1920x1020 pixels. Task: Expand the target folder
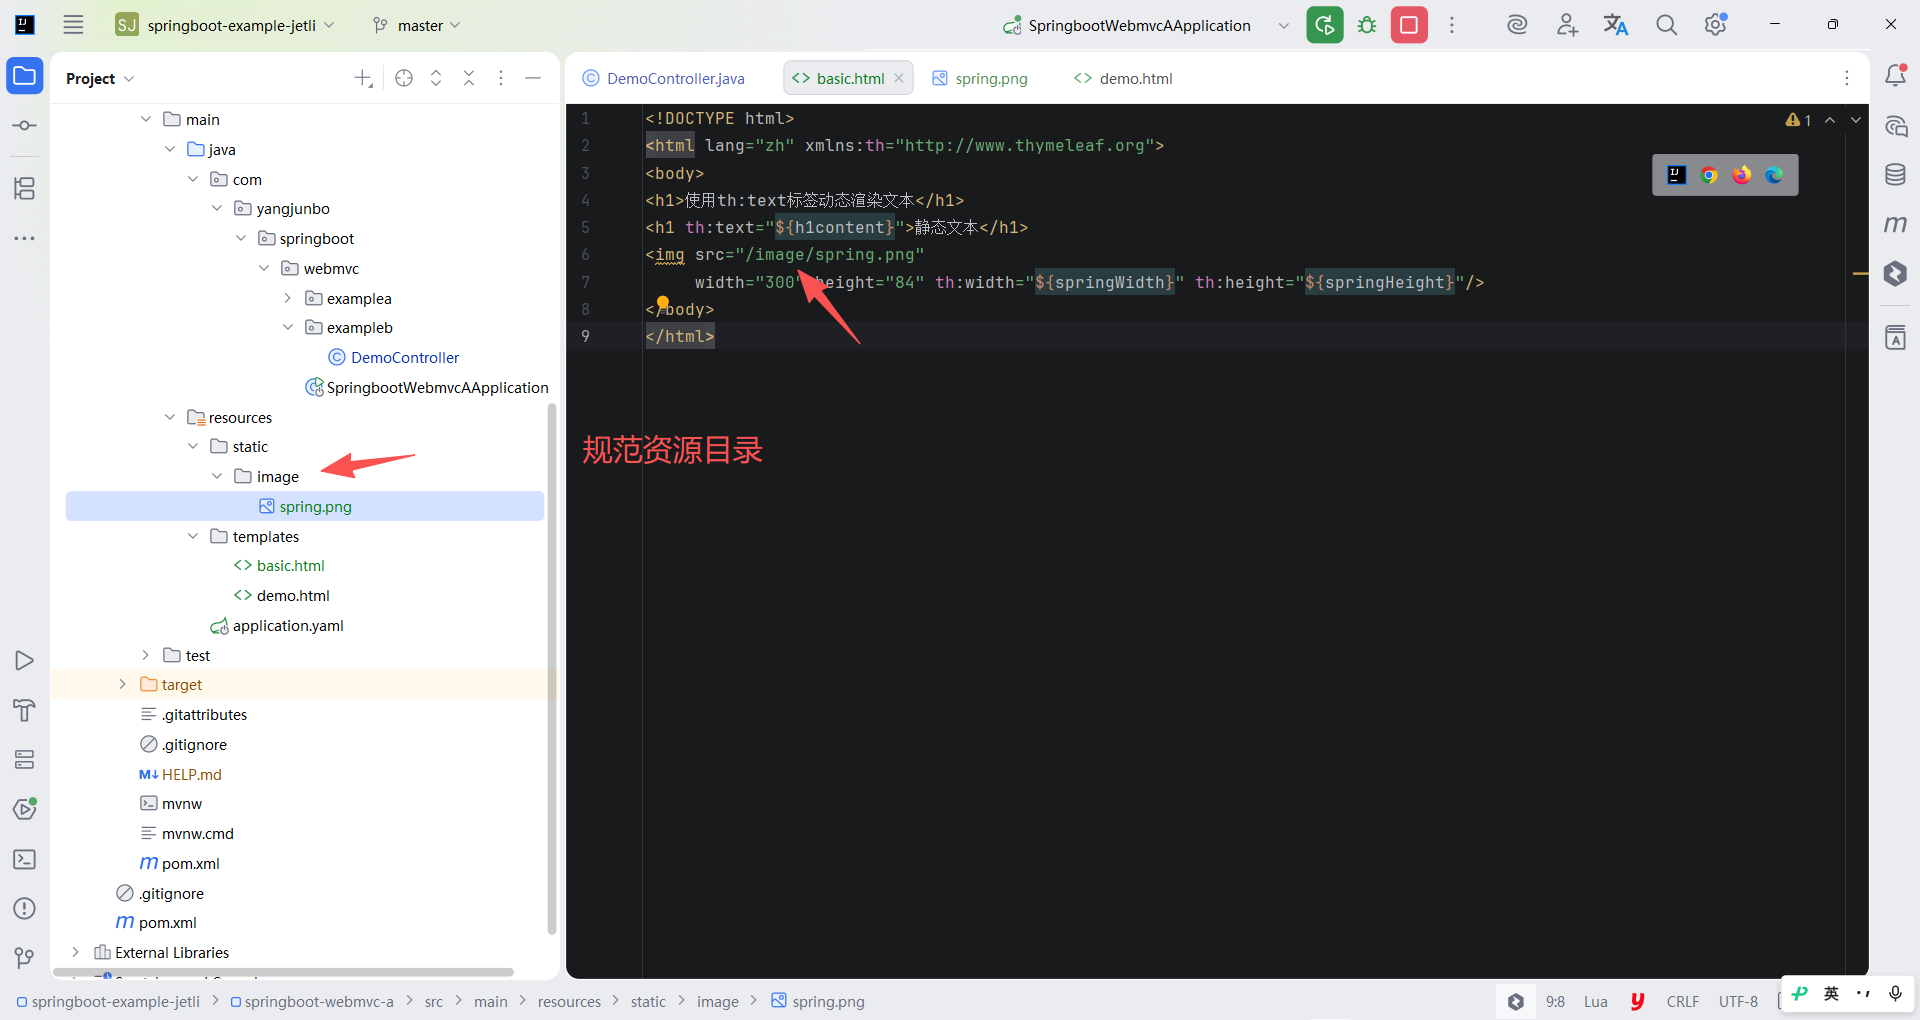tap(122, 684)
